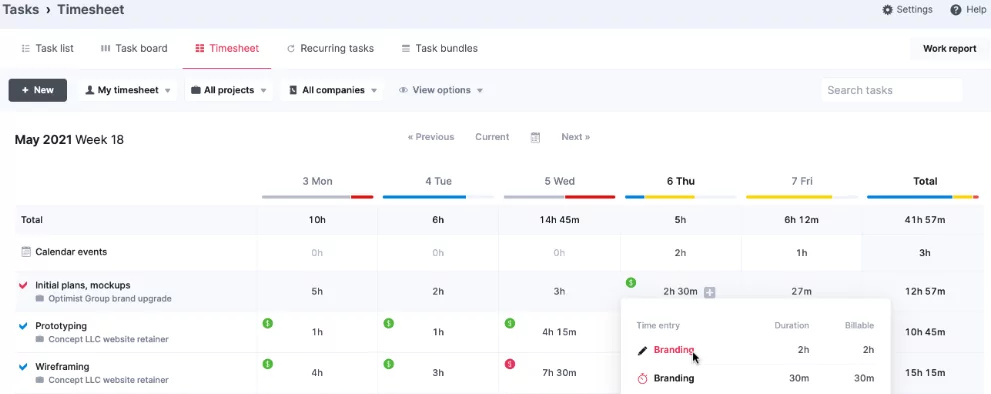This screenshot has height=394, width=991.
Task: Click the 2h Thursday Calendar events cell
Action: (681, 252)
